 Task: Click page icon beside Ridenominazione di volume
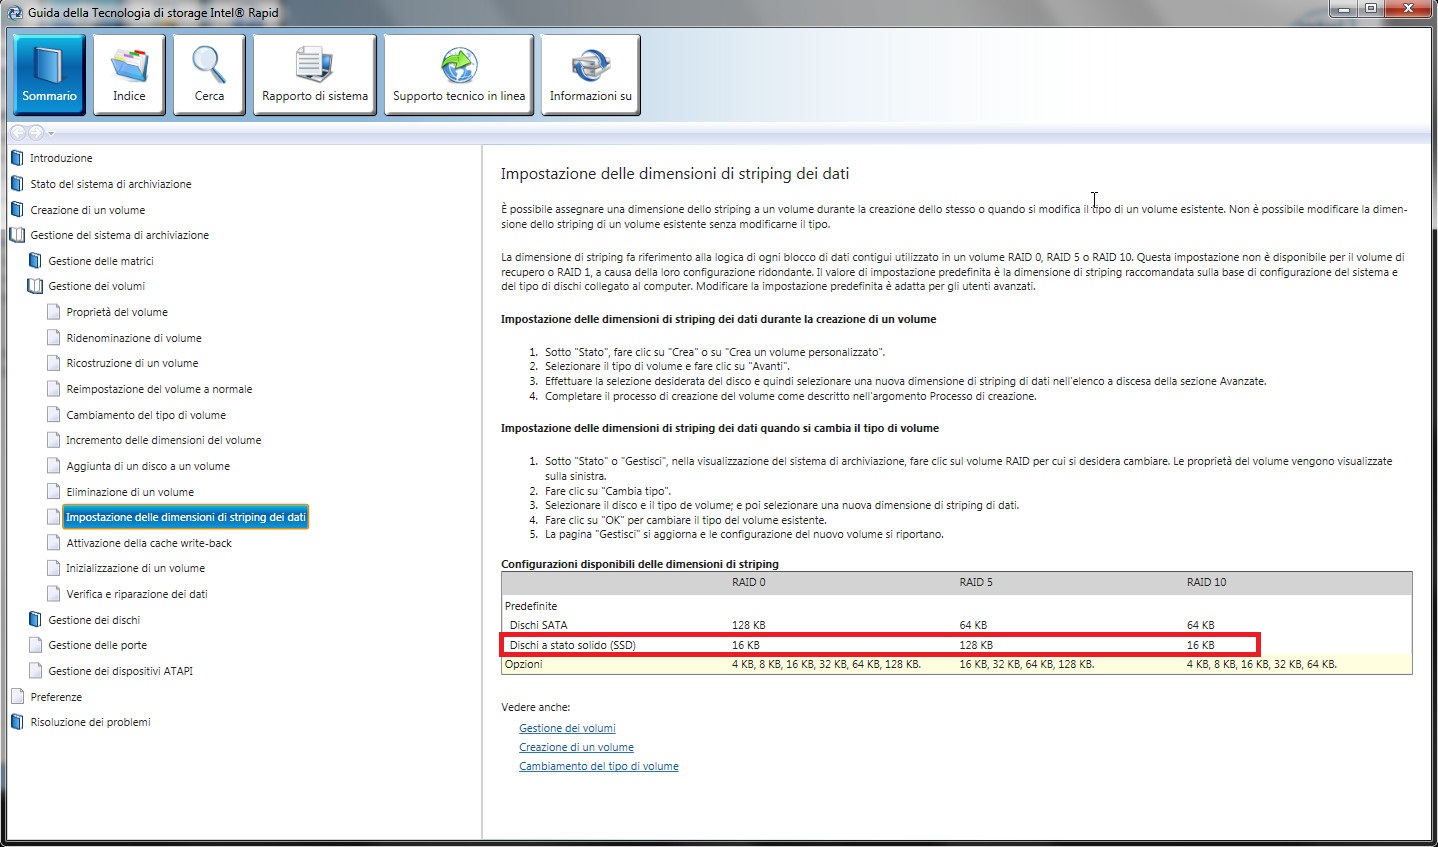pos(54,338)
